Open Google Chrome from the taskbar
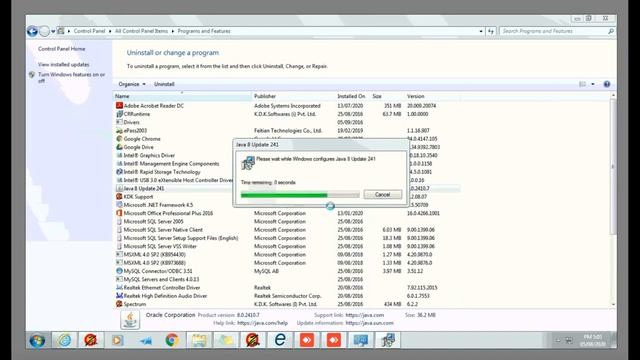This screenshot has height=360, width=640. click(172, 340)
